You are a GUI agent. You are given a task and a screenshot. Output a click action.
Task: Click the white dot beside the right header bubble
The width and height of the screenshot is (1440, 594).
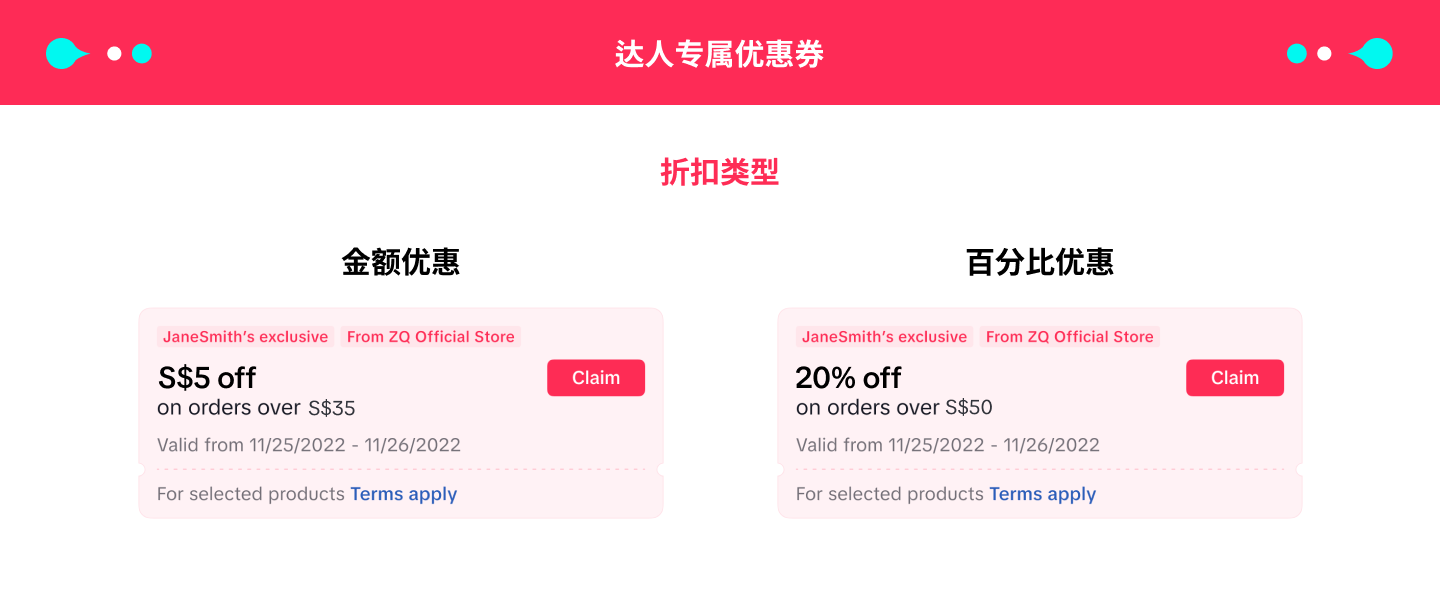1324,53
